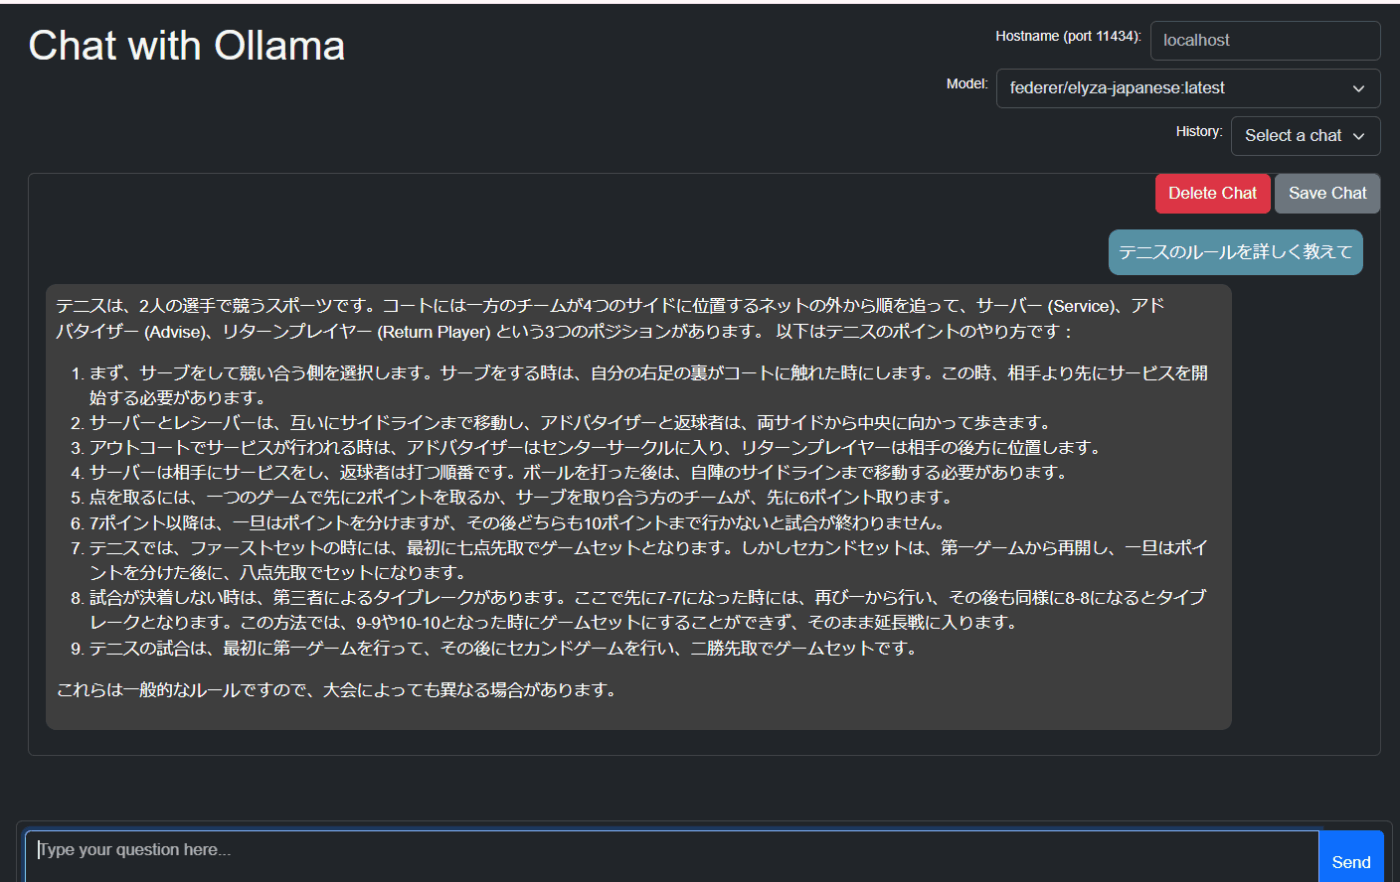Click the 'History:' label
The height and width of the screenshot is (882, 1400).
click(1199, 131)
